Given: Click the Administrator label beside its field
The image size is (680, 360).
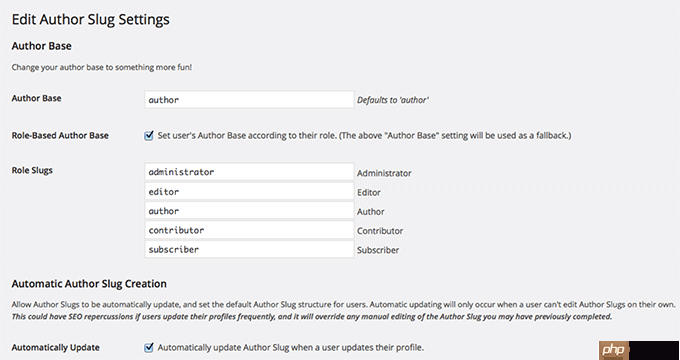Looking at the screenshot, I should [x=384, y=173].
